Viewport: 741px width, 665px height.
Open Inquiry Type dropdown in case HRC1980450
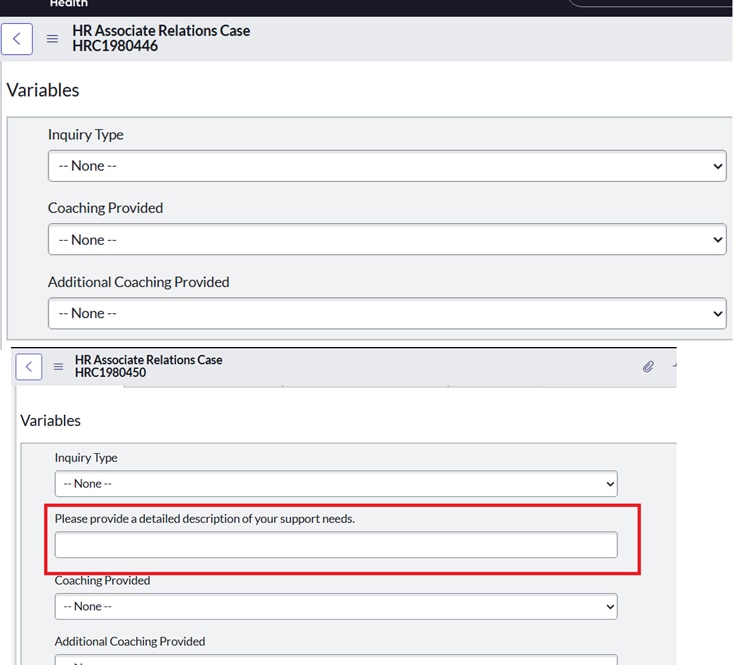pyautogui.click(x=335, y=484)
